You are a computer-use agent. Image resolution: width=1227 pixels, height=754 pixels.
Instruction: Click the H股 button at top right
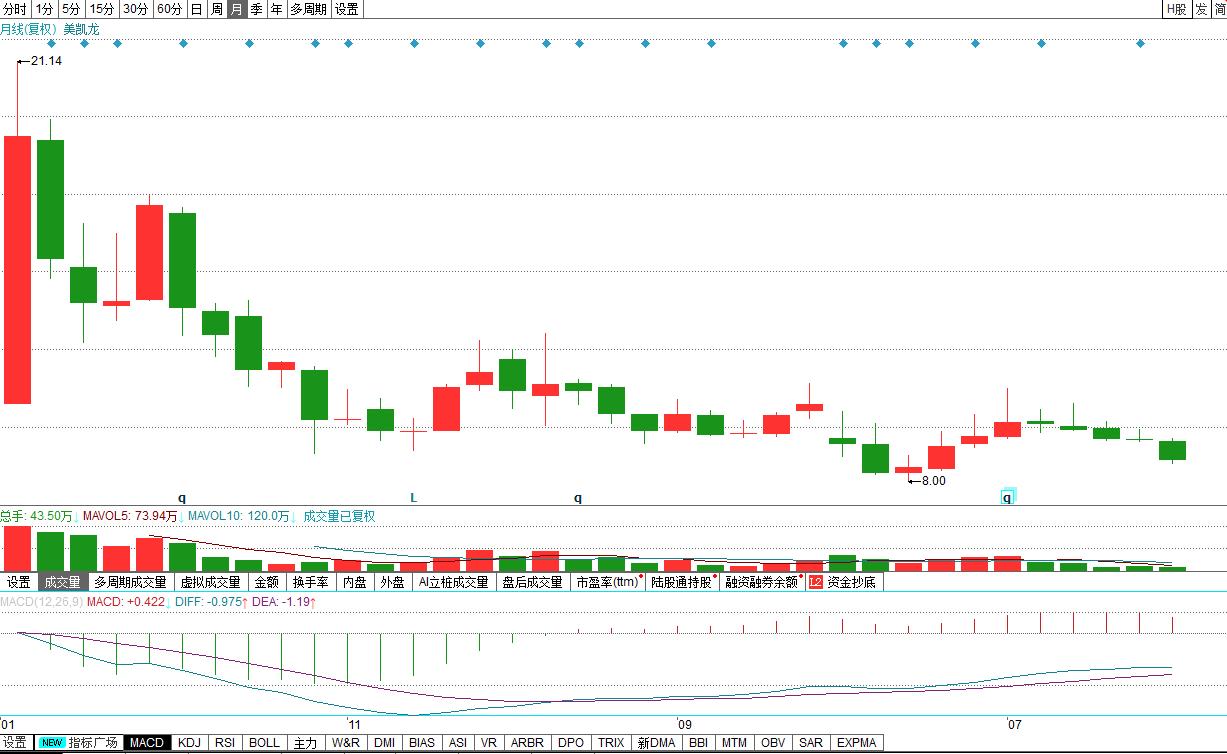1176,9
